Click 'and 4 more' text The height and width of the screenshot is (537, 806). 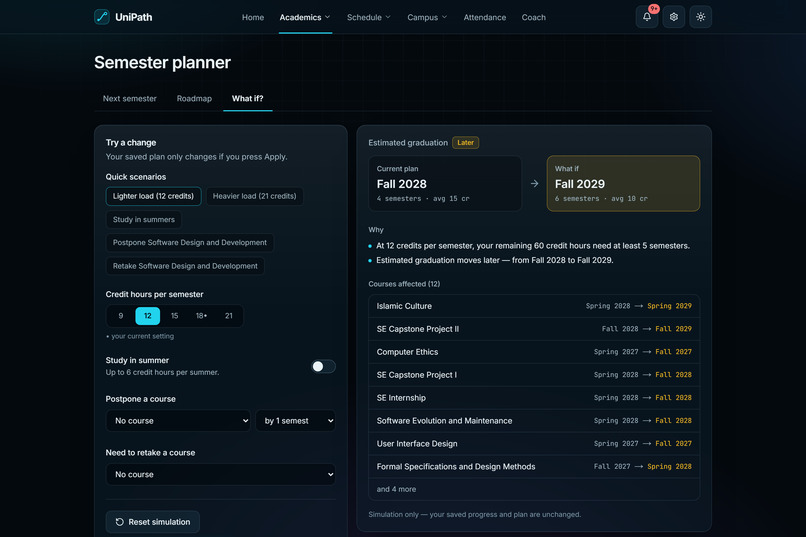(396, 489)
